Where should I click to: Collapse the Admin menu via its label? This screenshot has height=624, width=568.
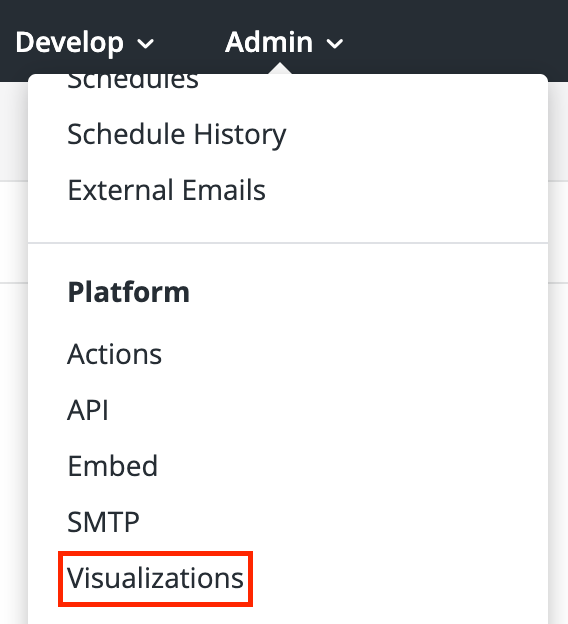pos(269,41)
